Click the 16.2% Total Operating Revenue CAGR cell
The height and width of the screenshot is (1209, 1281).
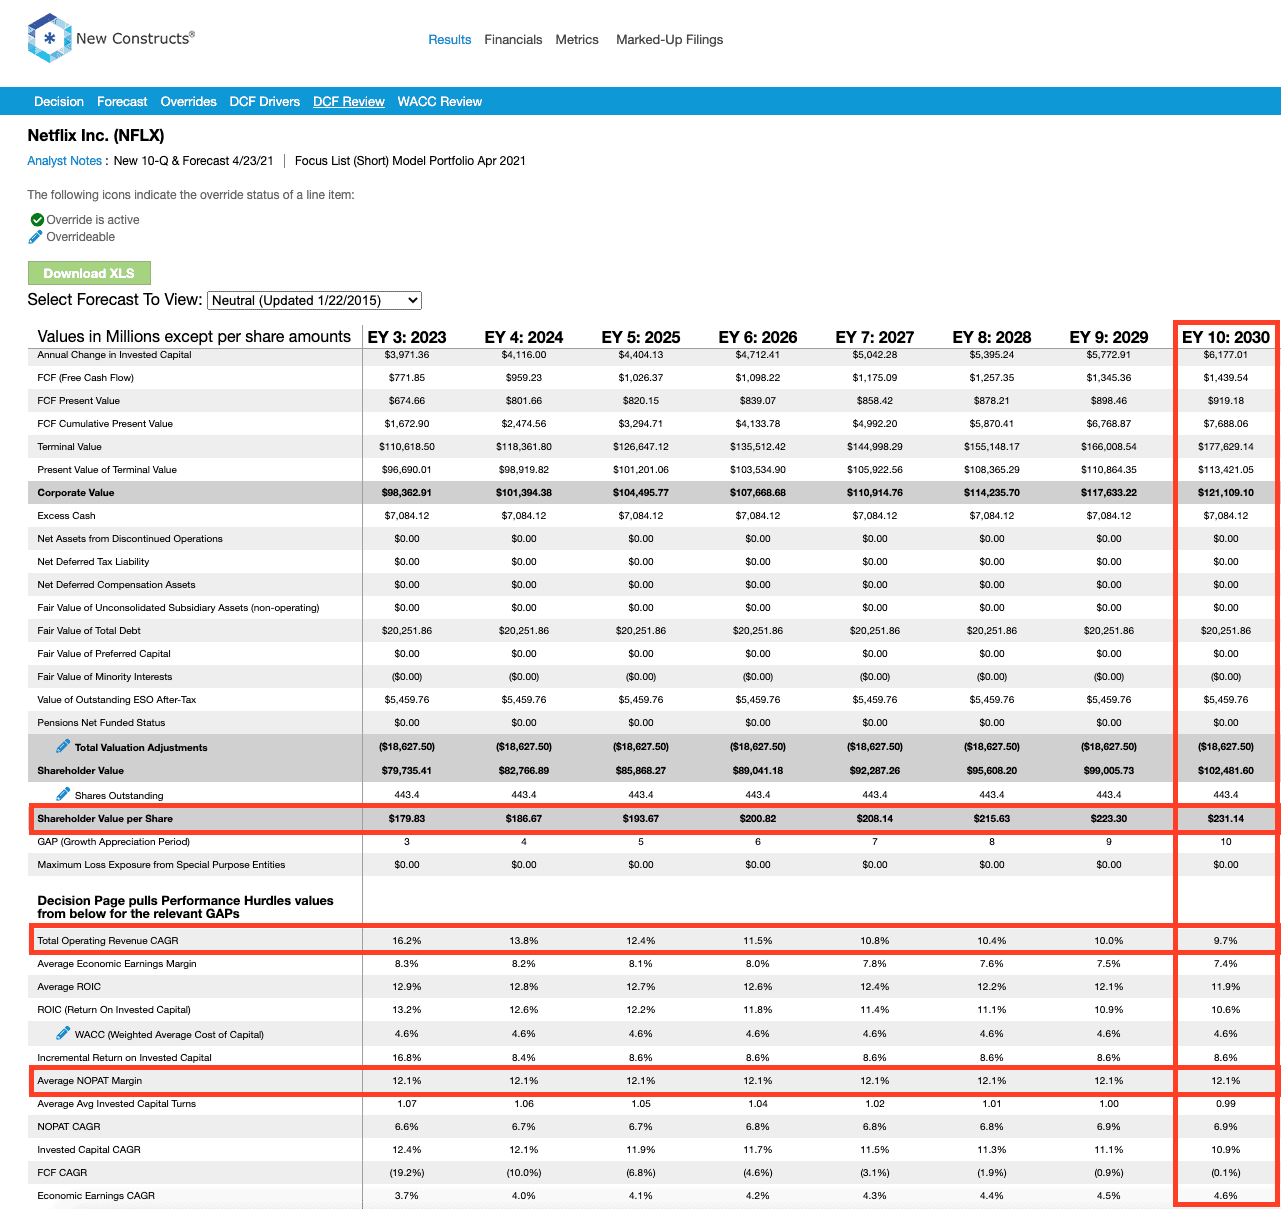click(407, 941)
